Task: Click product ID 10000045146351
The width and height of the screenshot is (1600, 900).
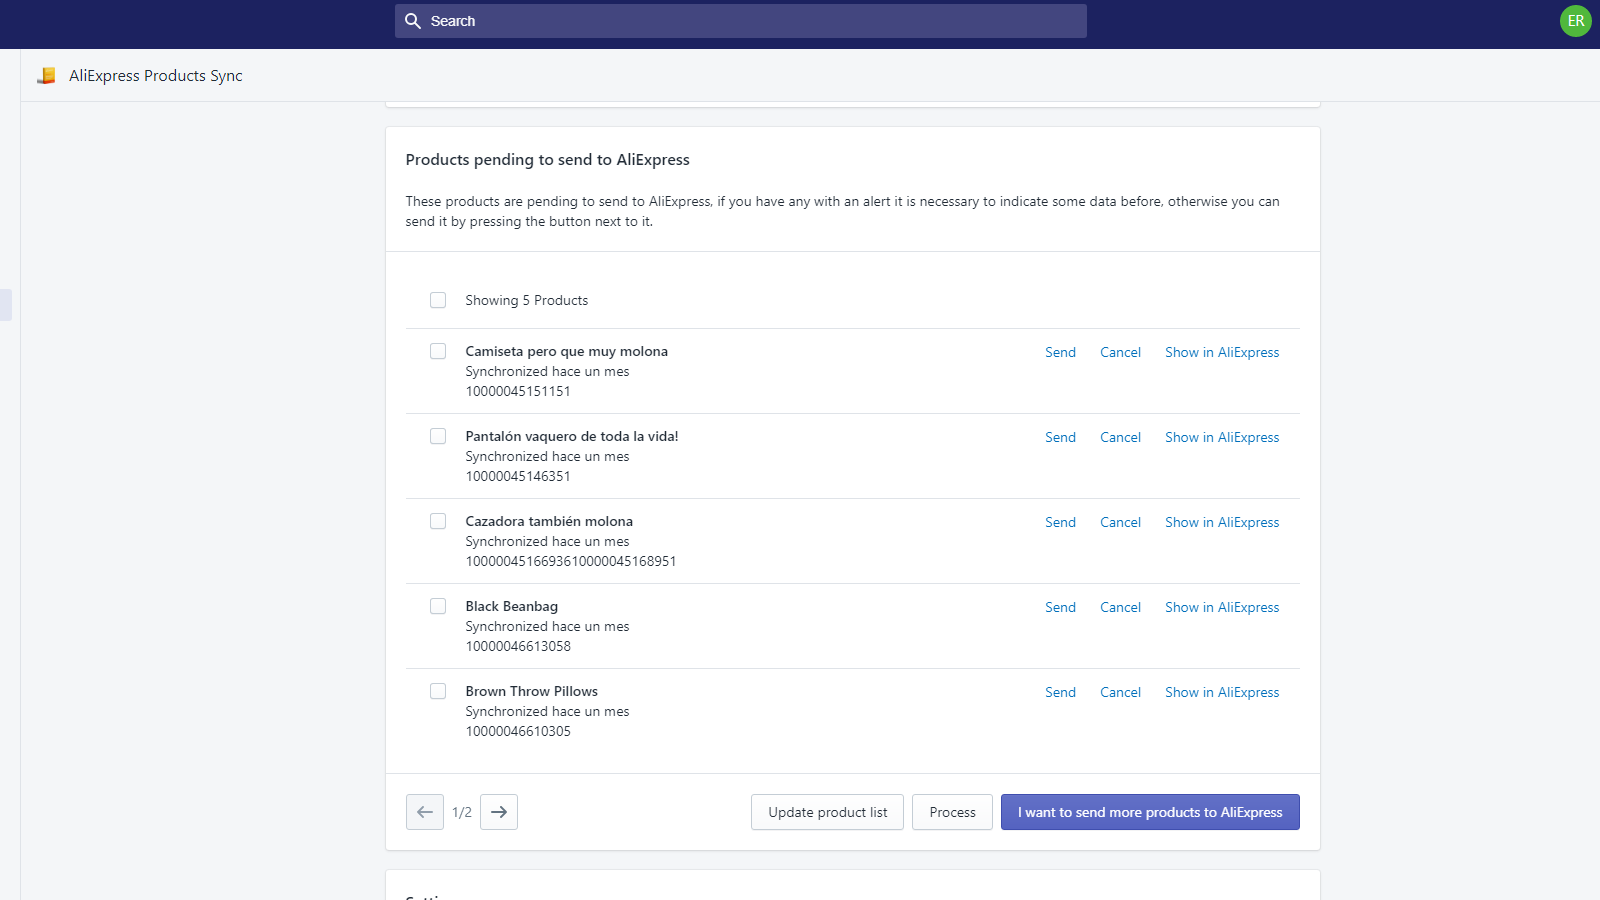Action: [x=518, y=476]
